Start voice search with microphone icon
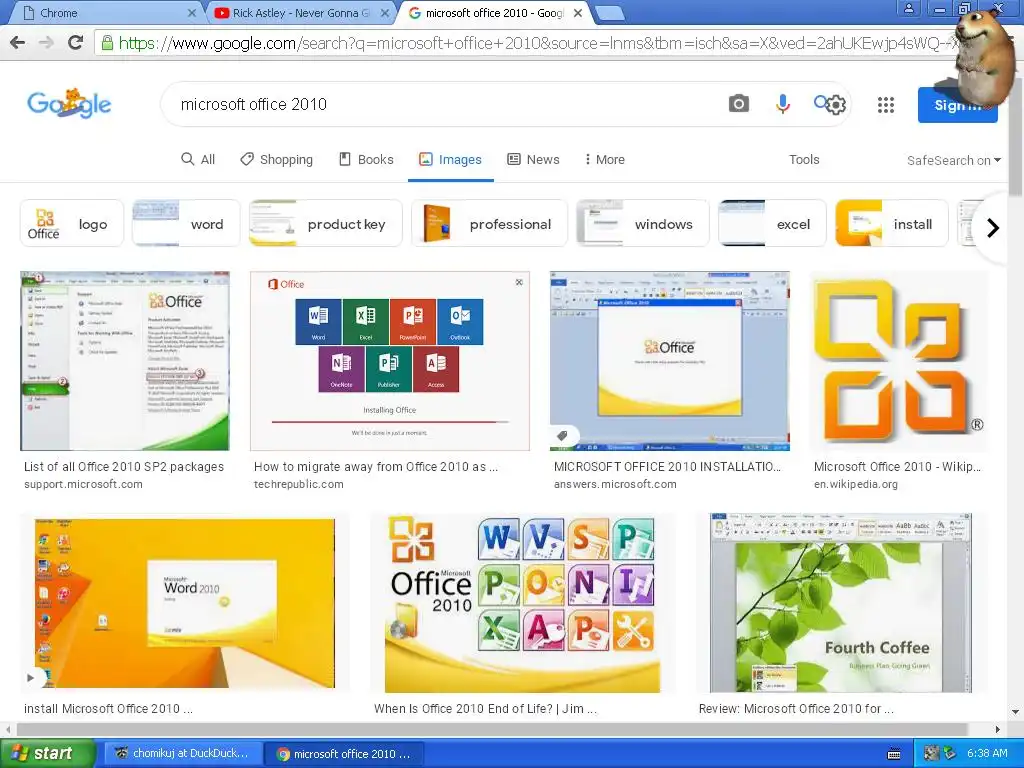 click(x=782, y=104)
